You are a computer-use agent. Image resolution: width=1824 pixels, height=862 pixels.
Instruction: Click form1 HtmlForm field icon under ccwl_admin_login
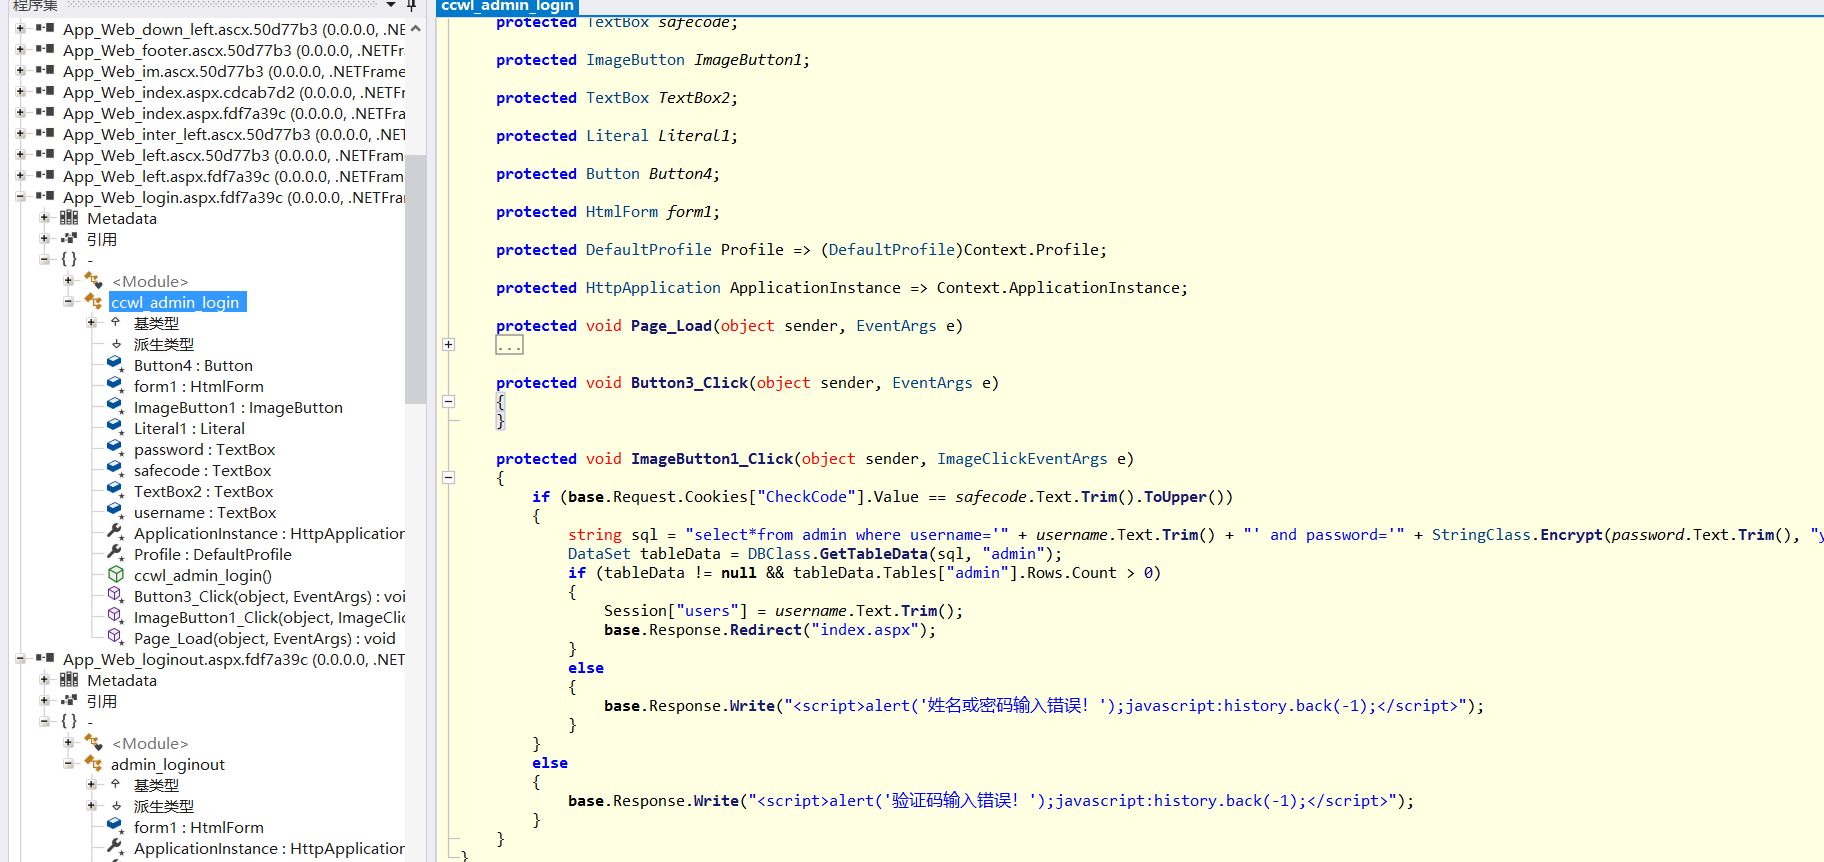115,385
